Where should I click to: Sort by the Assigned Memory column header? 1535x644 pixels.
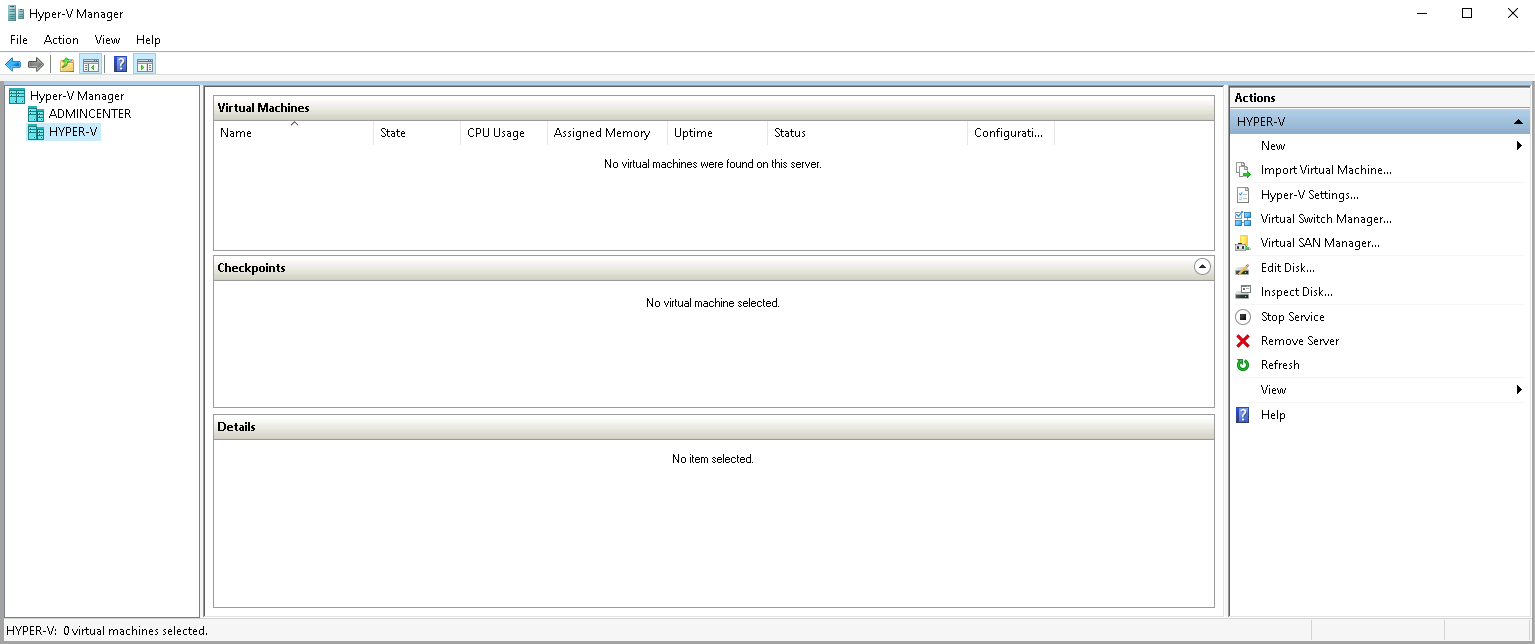click(602, 133)
